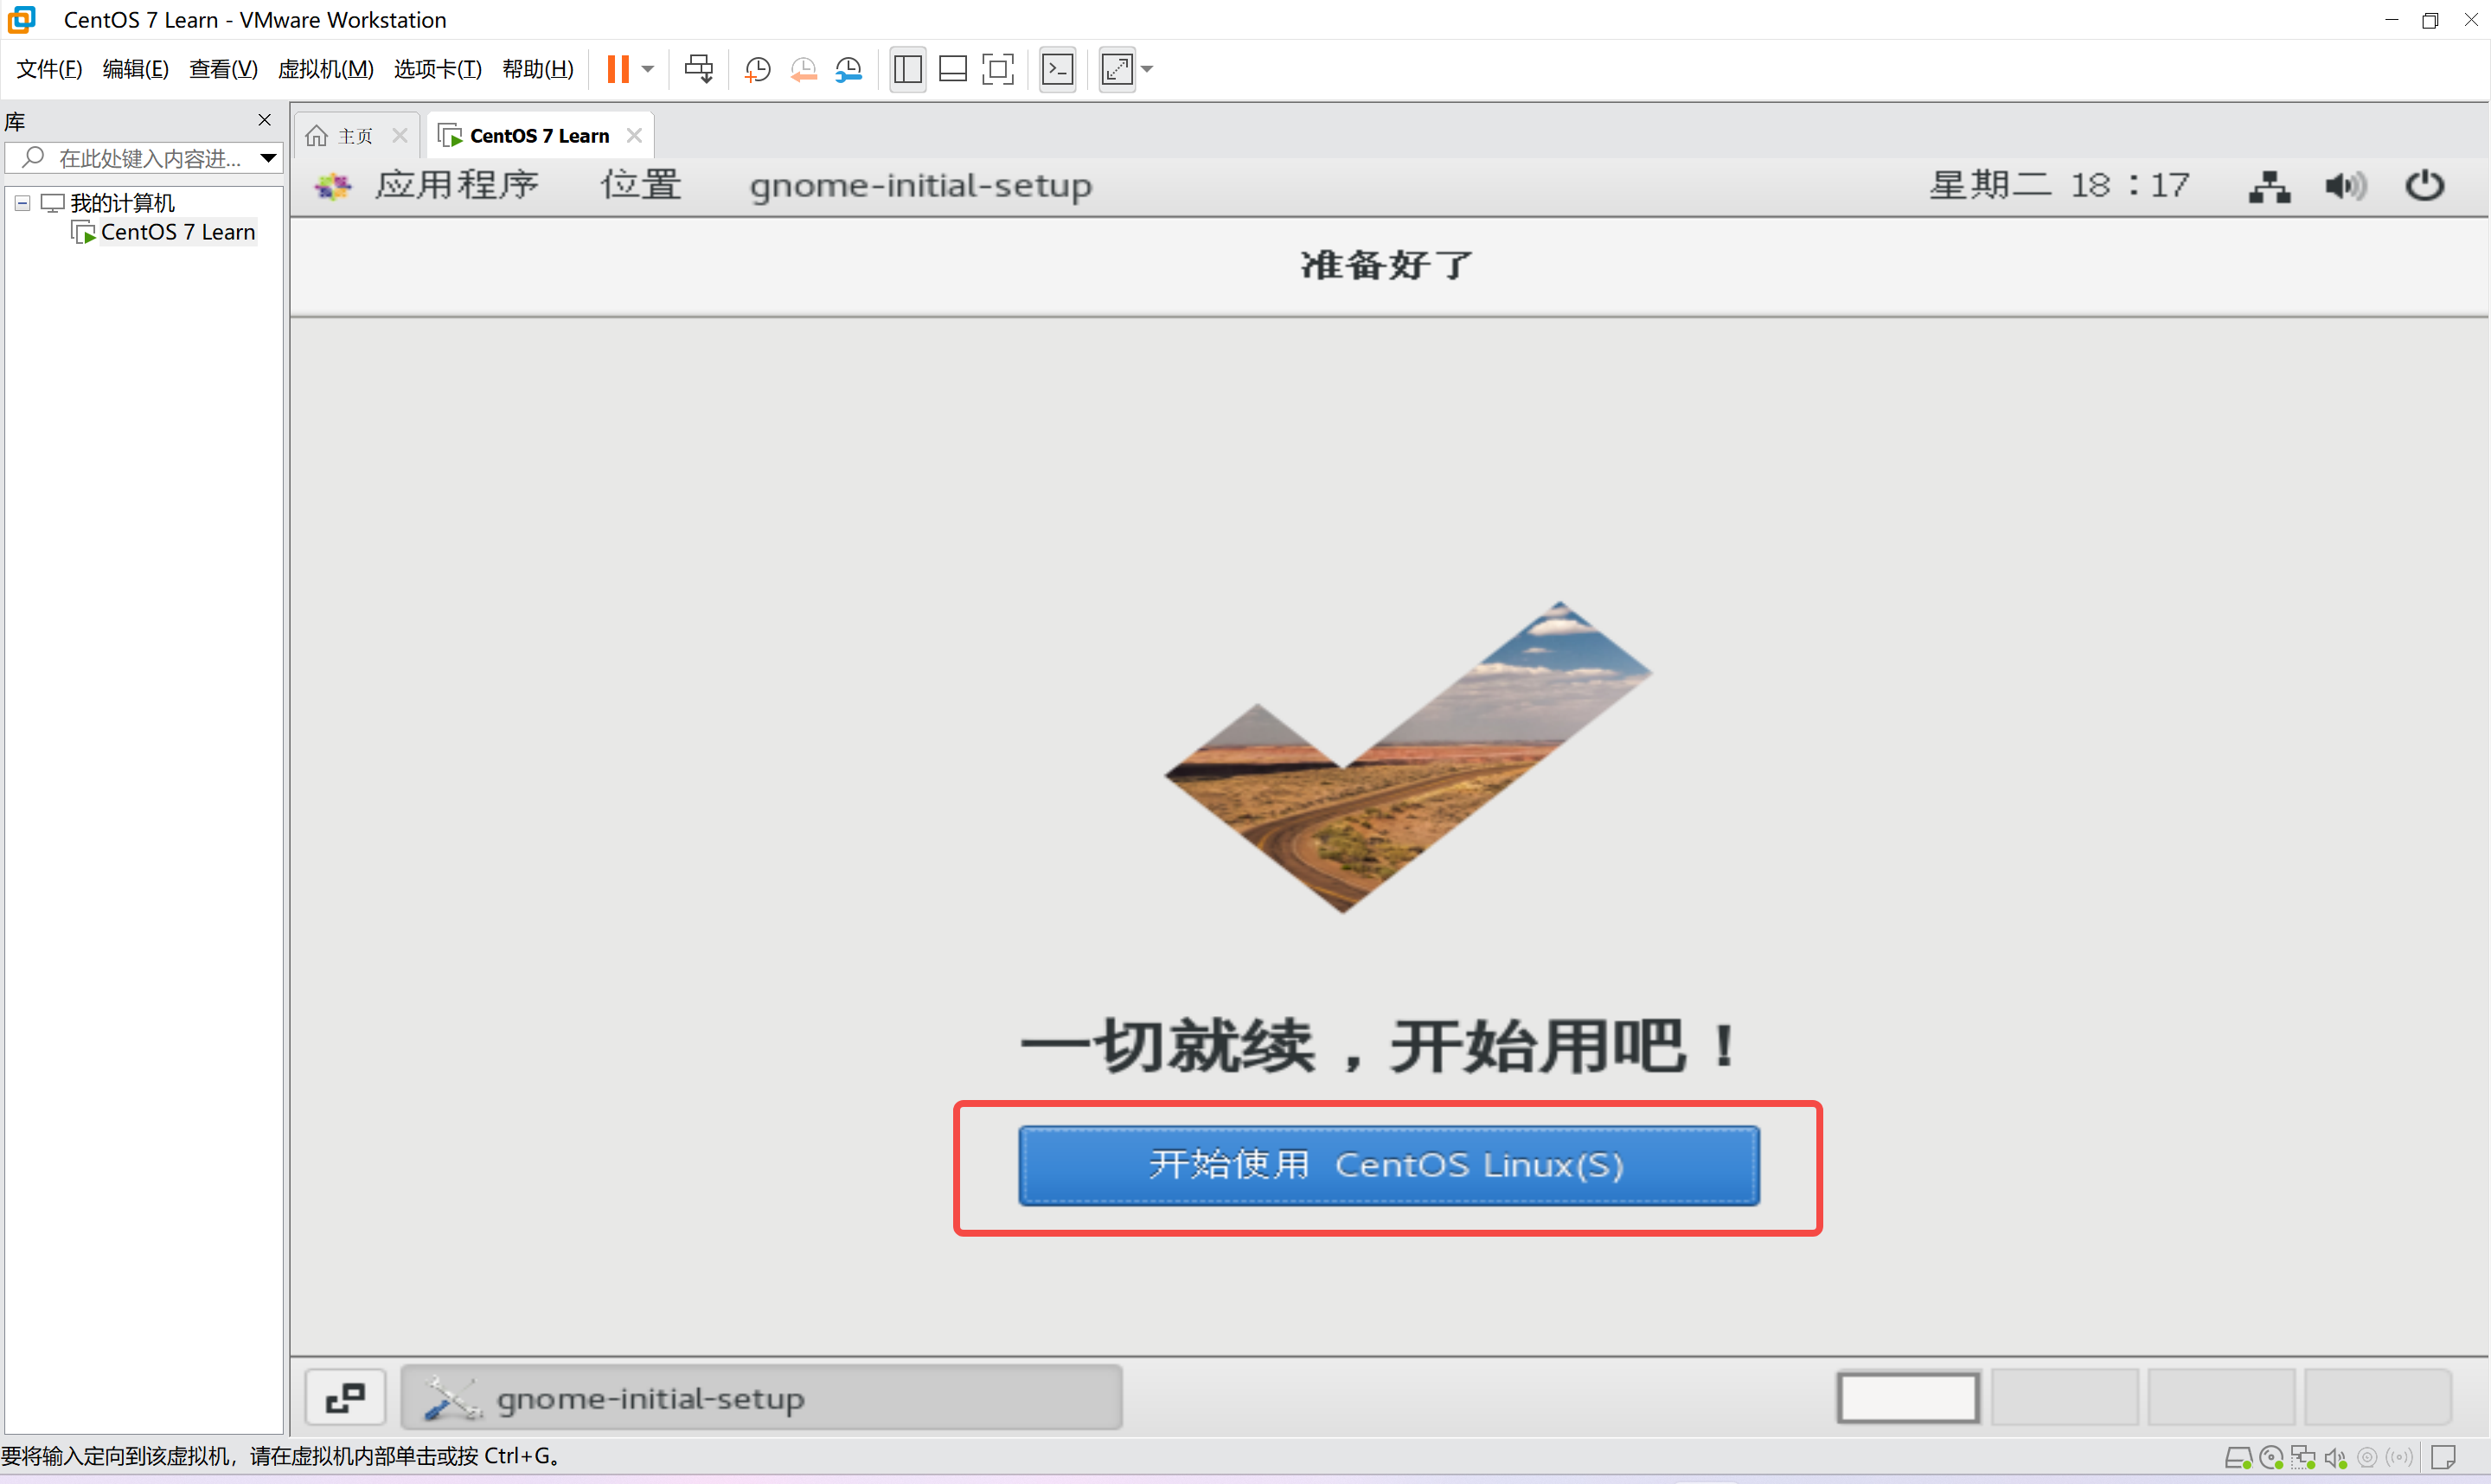Open the 虚拟机(M) menu
The height and width of the screenshot is (1484, 2491).
pos(326,69)
